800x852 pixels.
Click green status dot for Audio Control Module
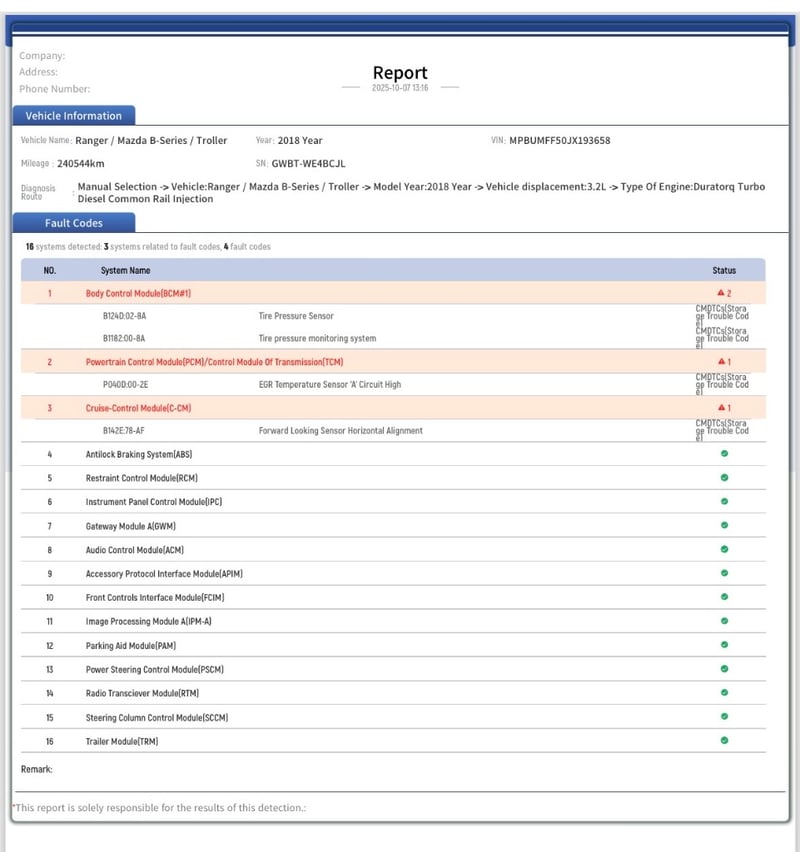coord(724,549)
